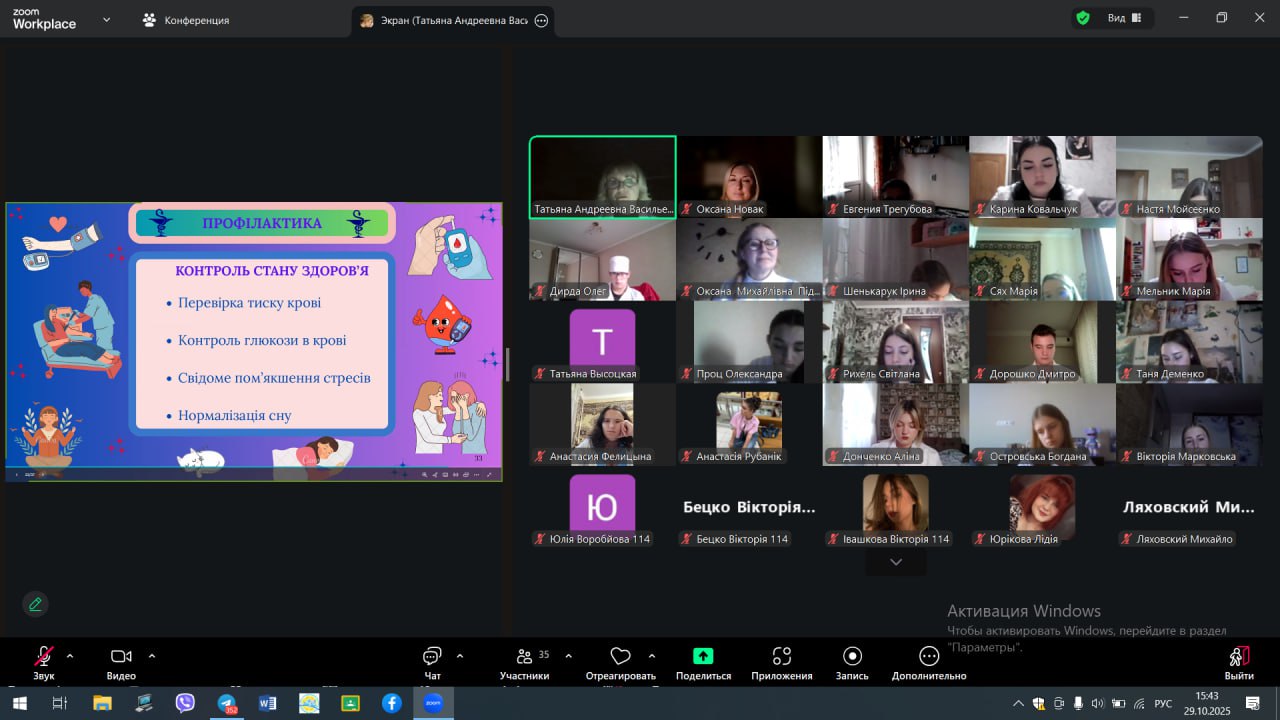Open the Приложения apps panel
1280x720 pixels.
(x=781, y=663)
